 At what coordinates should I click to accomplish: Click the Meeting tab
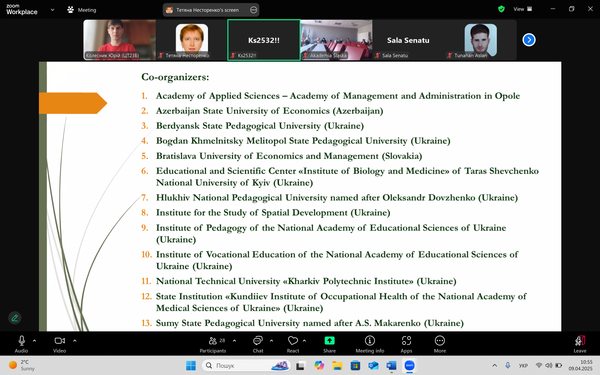(x=82, y=10)
